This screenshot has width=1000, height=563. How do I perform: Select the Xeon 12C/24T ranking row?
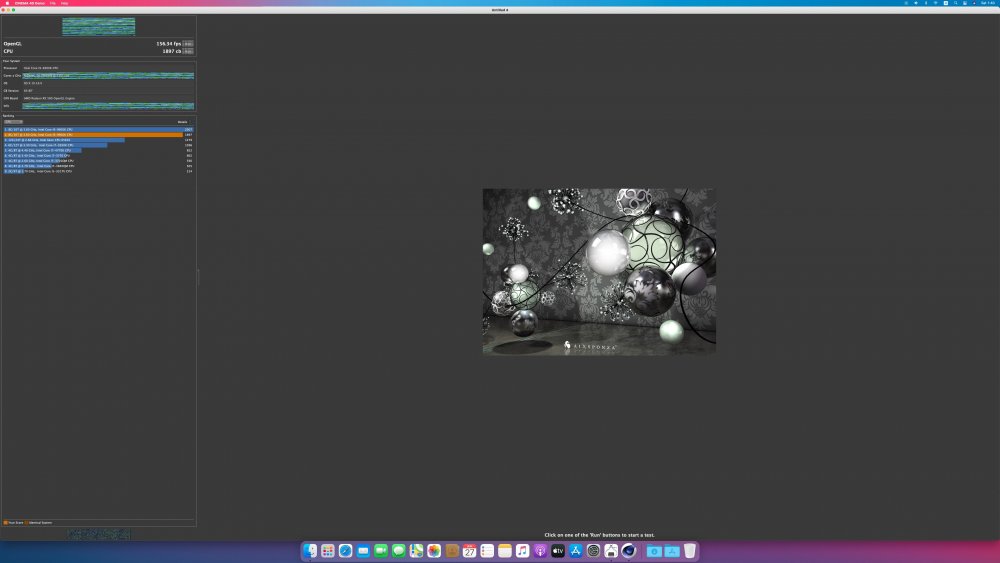98,140
